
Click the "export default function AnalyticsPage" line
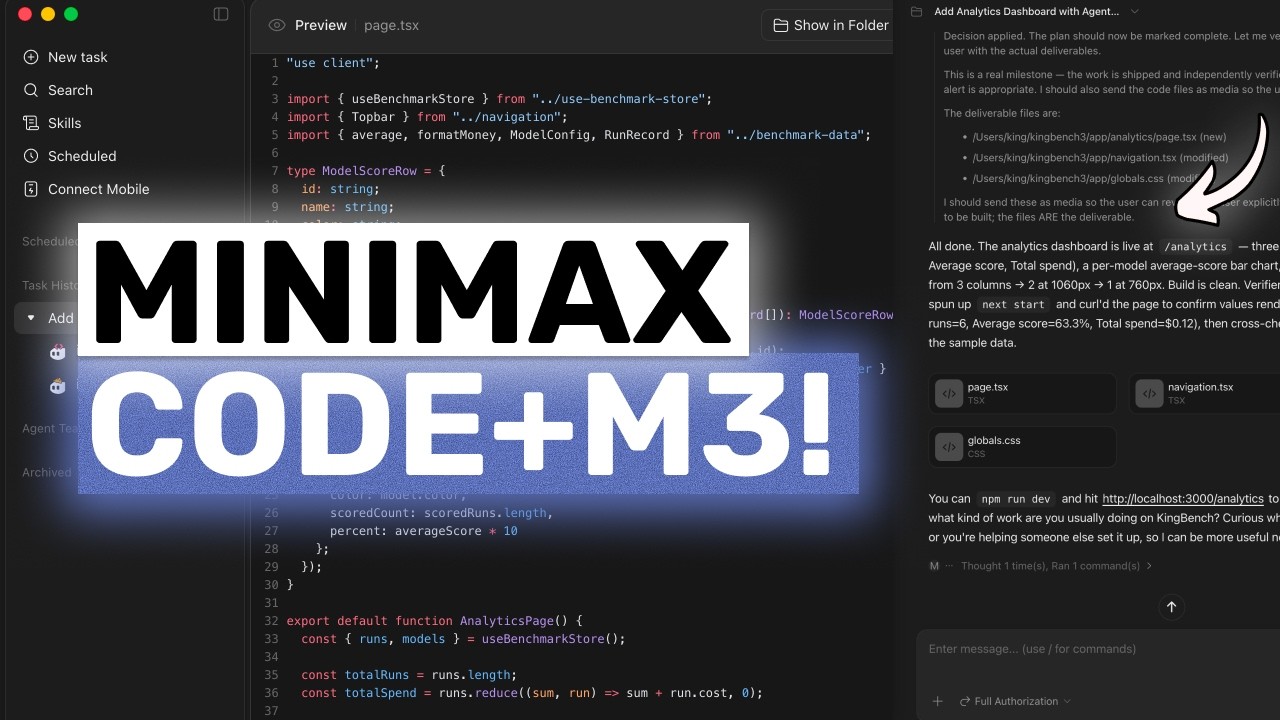click(434, 621)
